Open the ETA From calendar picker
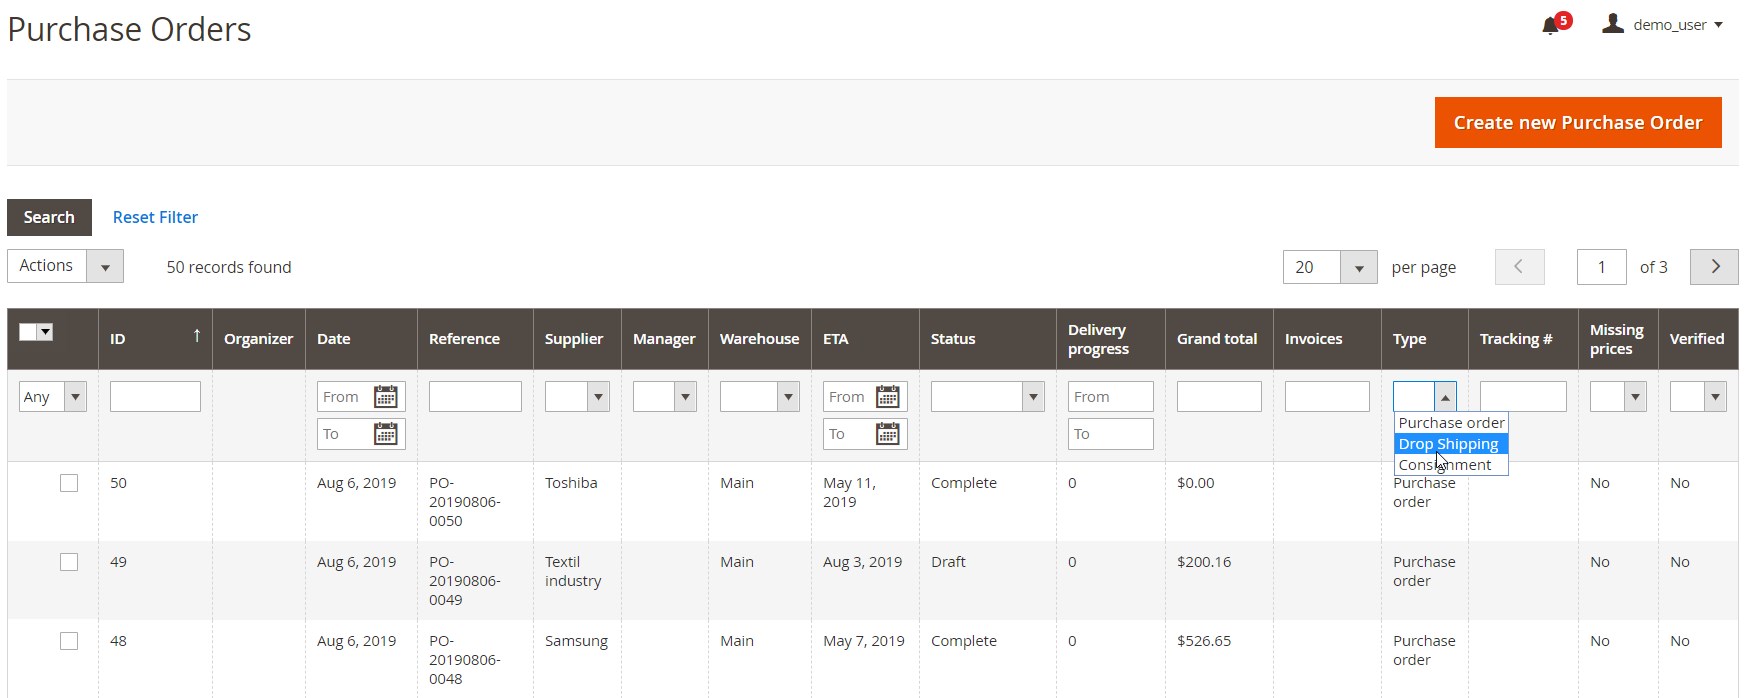This screenshot has height=698, width=1745. (x=887, y=397)
